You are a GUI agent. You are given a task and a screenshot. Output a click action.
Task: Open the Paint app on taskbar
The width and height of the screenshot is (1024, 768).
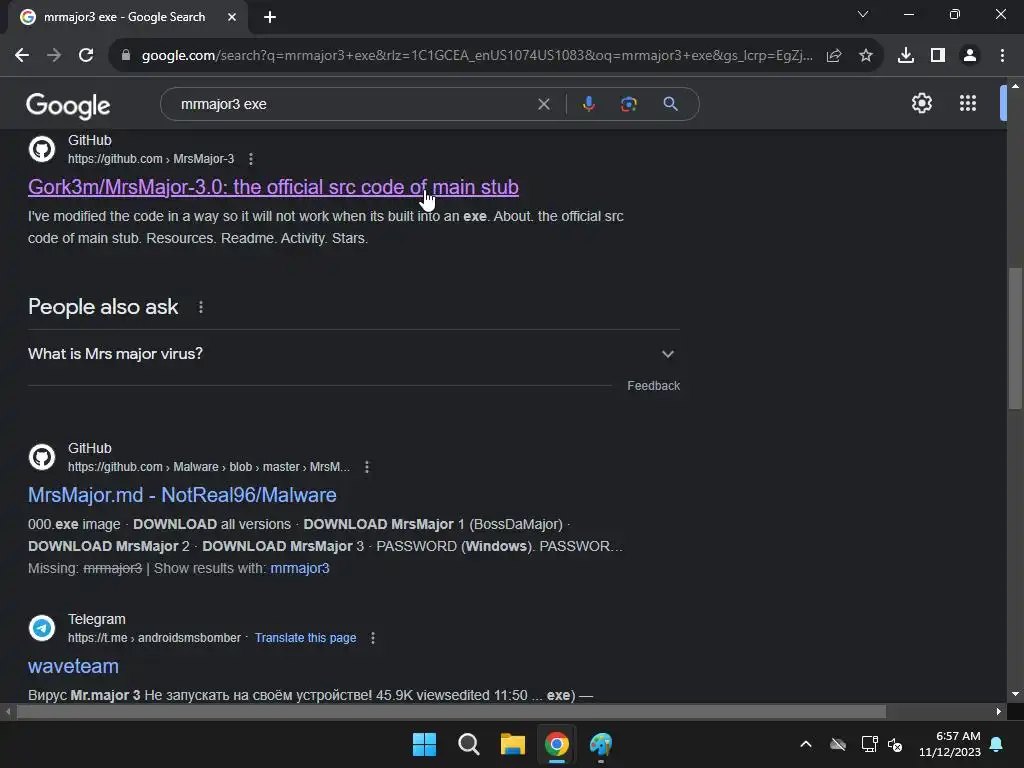tap(601, 744)
